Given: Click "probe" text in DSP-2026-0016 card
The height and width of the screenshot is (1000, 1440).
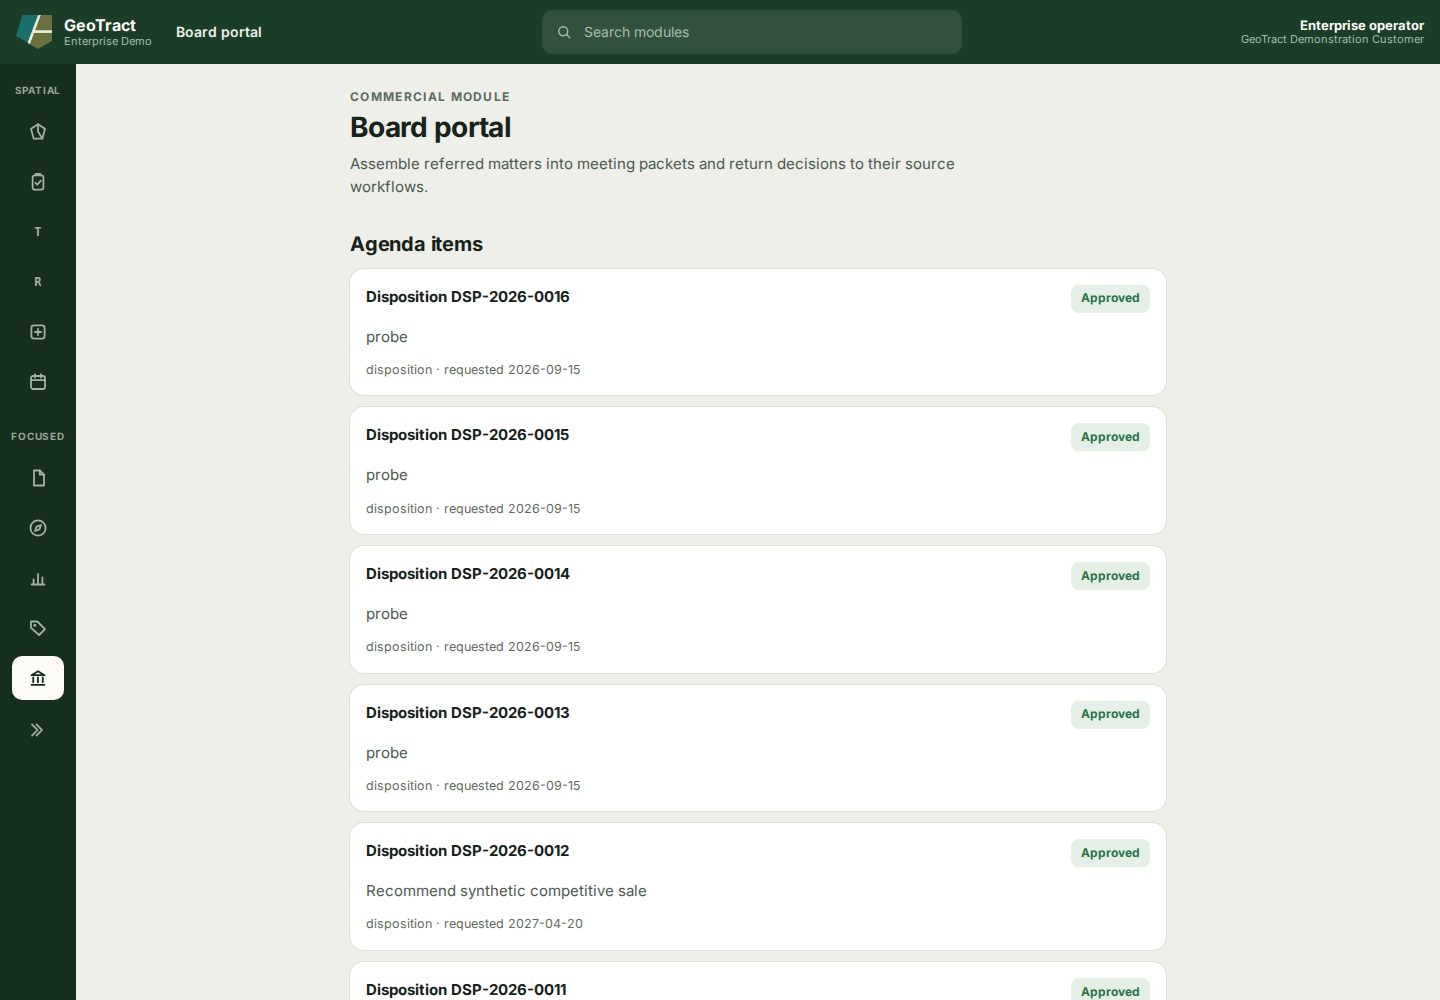Looking at the screenshot, I should pos(387,337).
